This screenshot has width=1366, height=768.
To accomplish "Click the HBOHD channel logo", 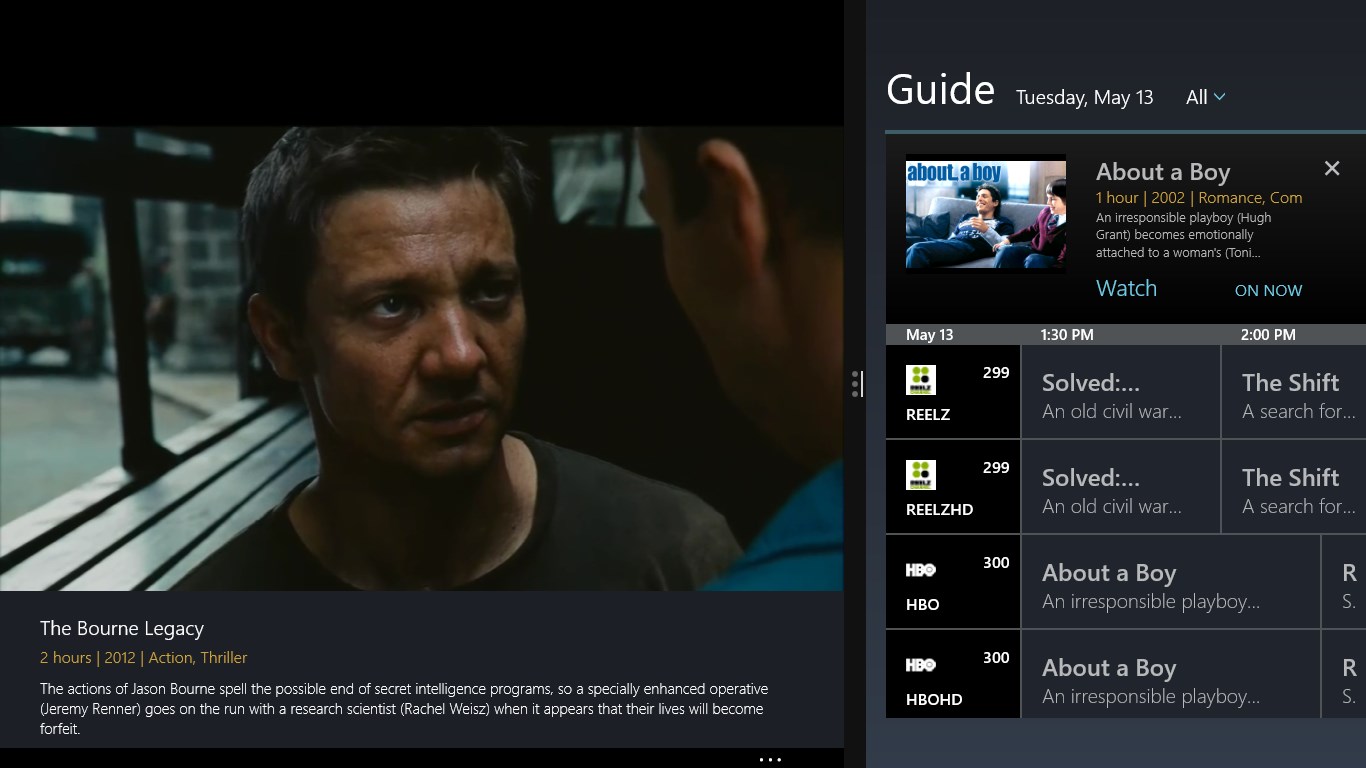I will tap(921, 664).
